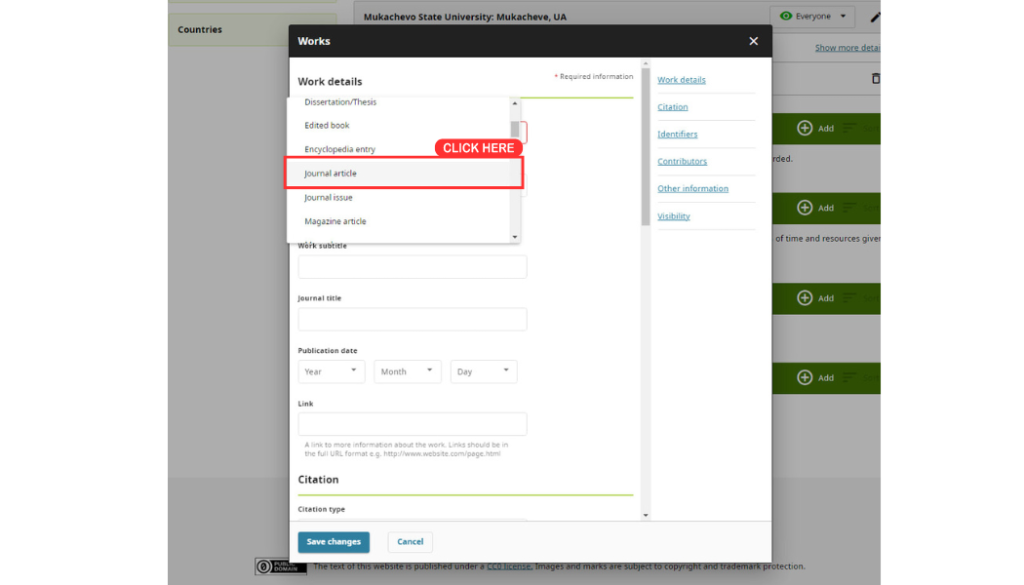This screenshot has width=1024, height=585.
Task: Close the Works dialog with the X
Action: (x=753, y=41)
